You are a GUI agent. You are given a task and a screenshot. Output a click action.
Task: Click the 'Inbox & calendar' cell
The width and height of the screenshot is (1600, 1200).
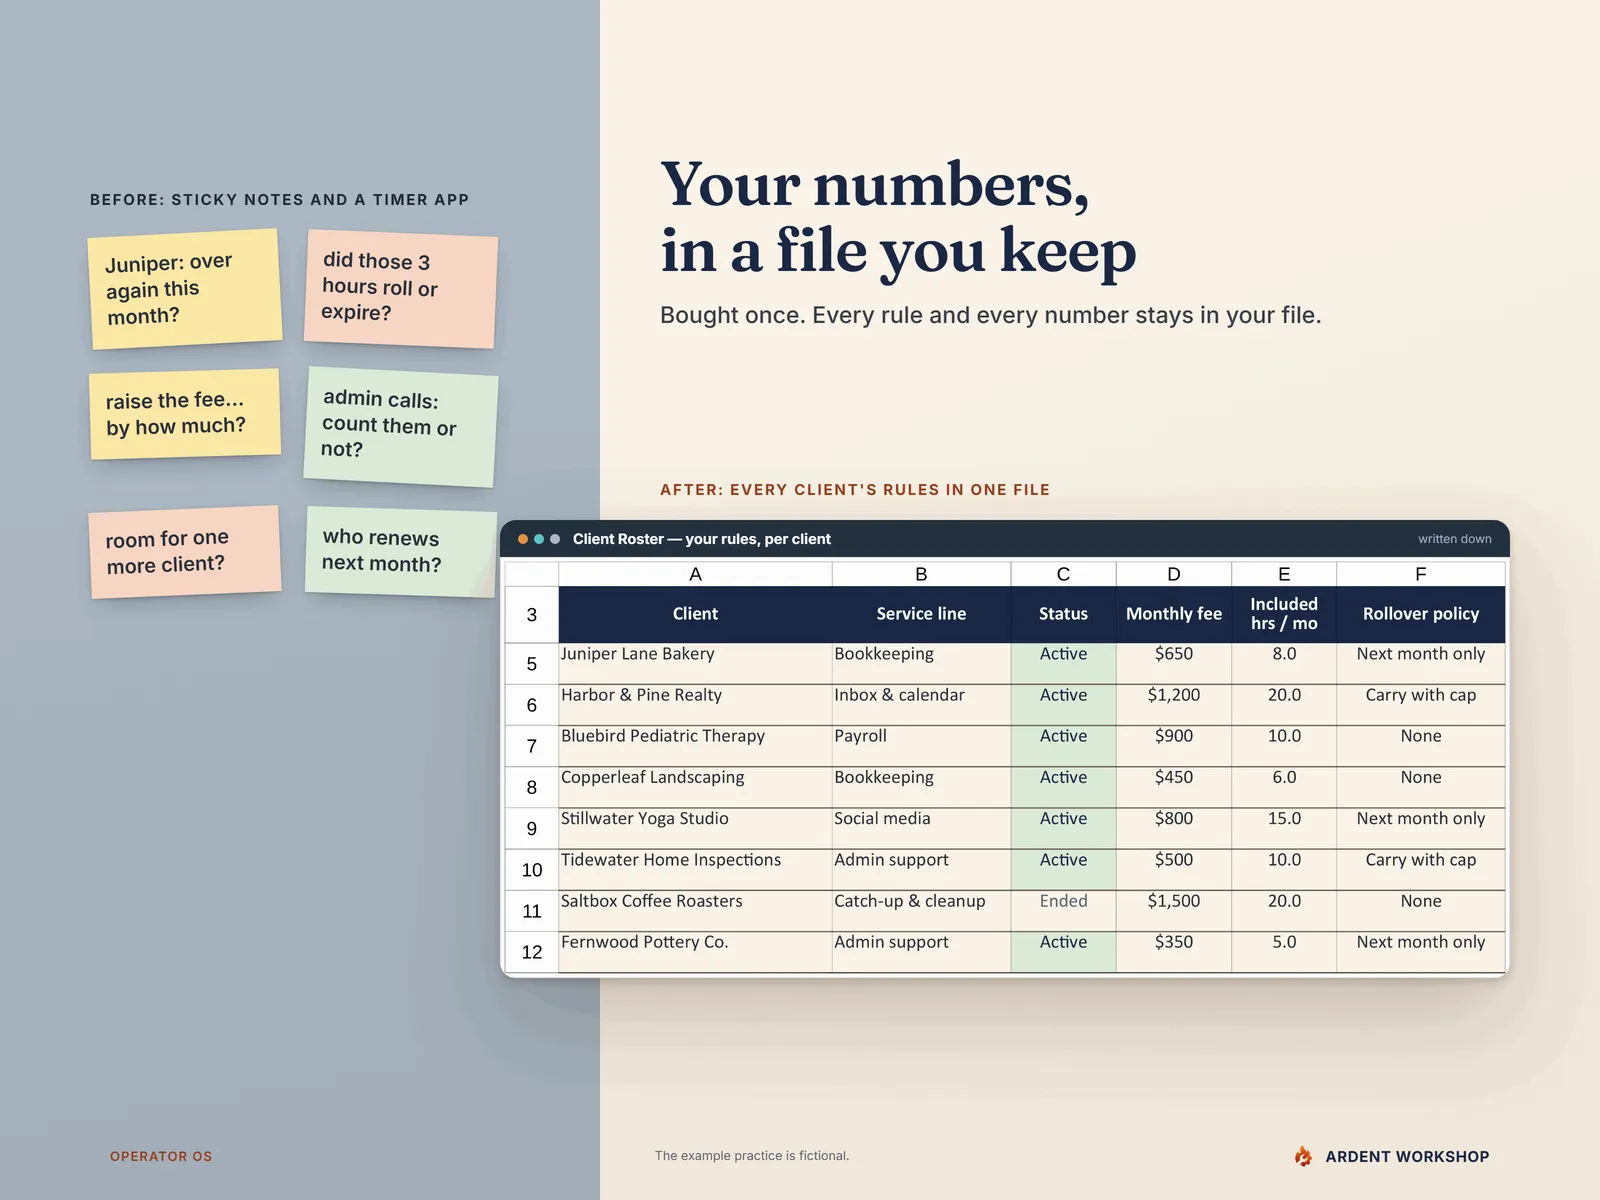pyautogui.click(x=921, y=705)
